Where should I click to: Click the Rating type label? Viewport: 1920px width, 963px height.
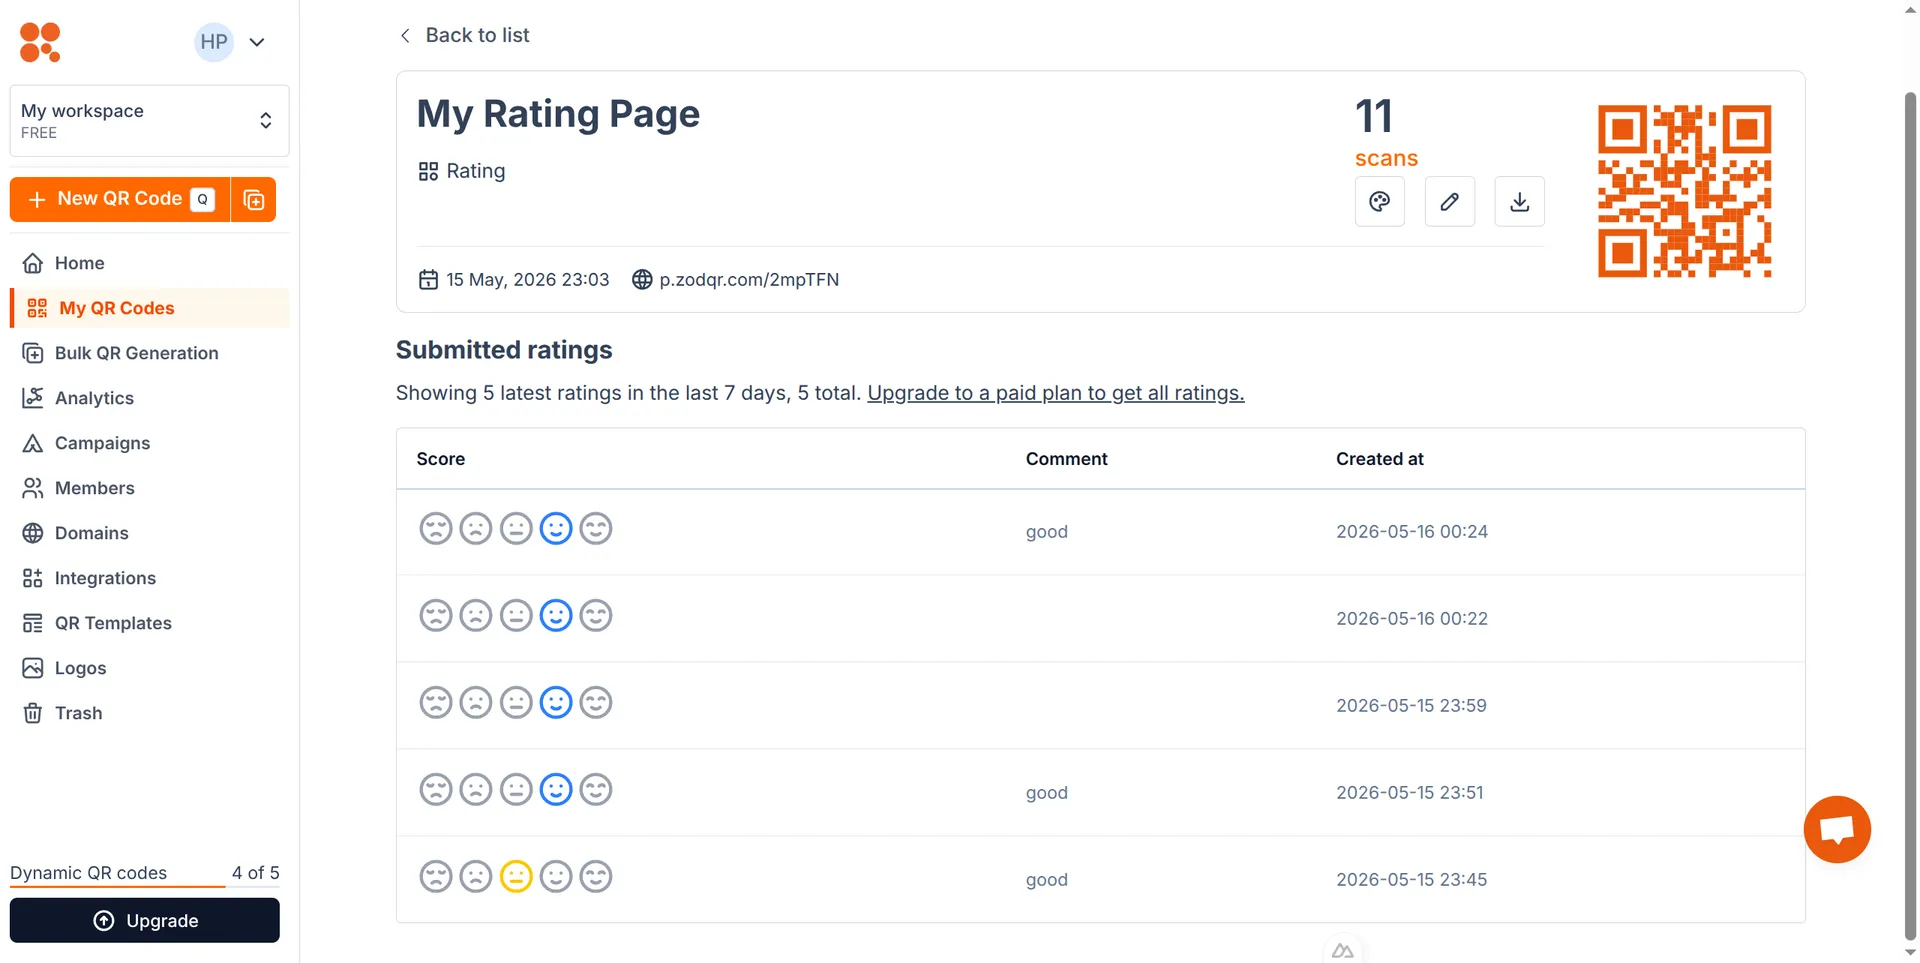click(x=462, y=171)
